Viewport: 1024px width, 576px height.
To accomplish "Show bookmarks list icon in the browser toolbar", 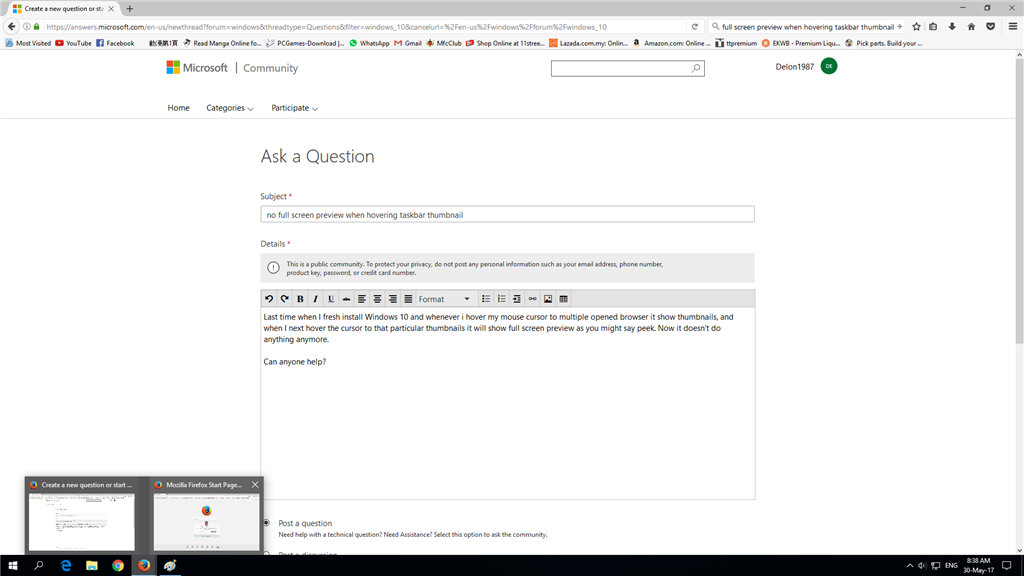I will tap(933, 27).
